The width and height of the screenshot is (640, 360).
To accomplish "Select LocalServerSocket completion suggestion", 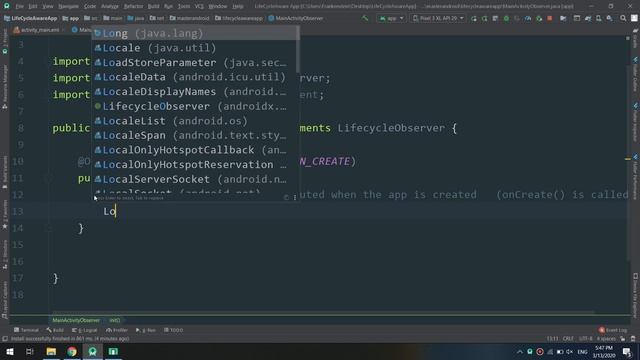I will point(195,179).
